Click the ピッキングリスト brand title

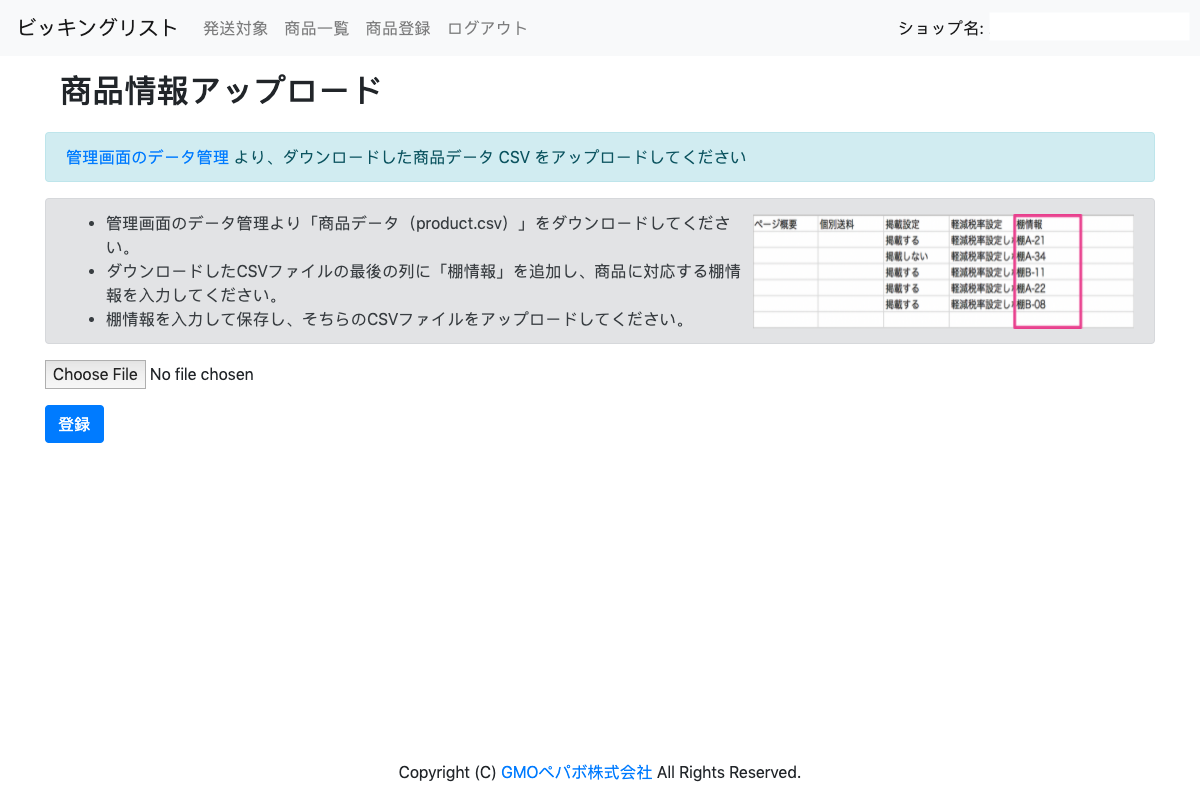click(x=97, y=28)
